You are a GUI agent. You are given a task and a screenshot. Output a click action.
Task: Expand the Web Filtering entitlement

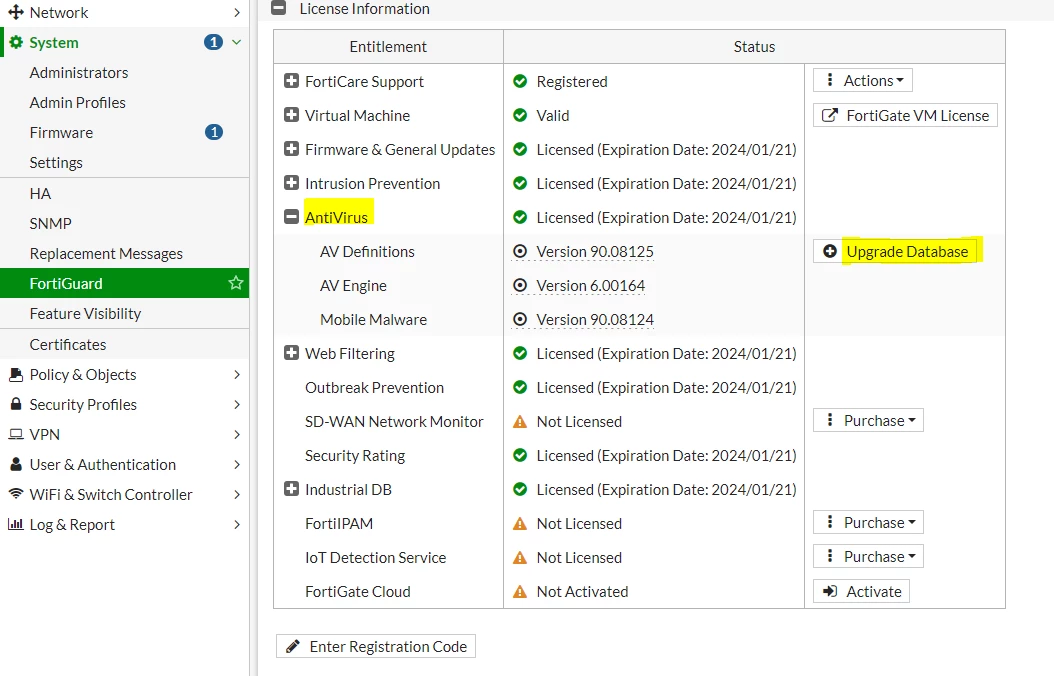click(291, 353)
